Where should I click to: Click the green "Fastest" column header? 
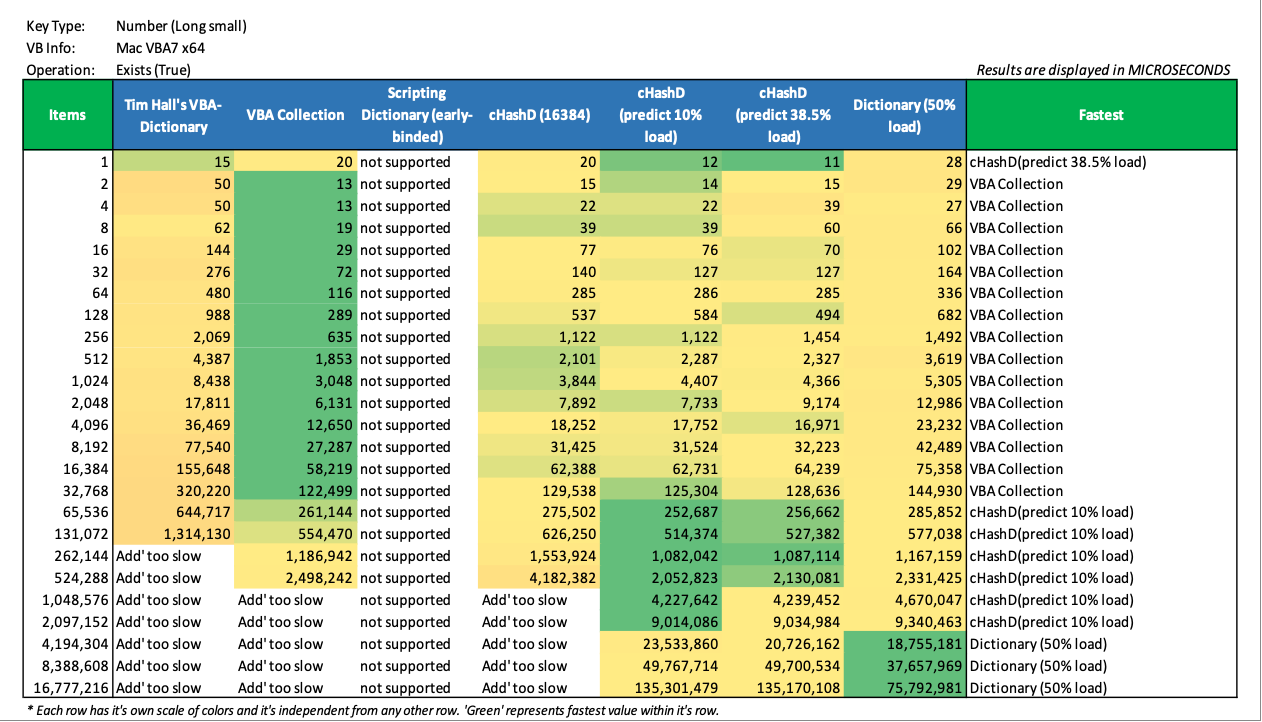pyautogui.click(x=1101, y=115)
